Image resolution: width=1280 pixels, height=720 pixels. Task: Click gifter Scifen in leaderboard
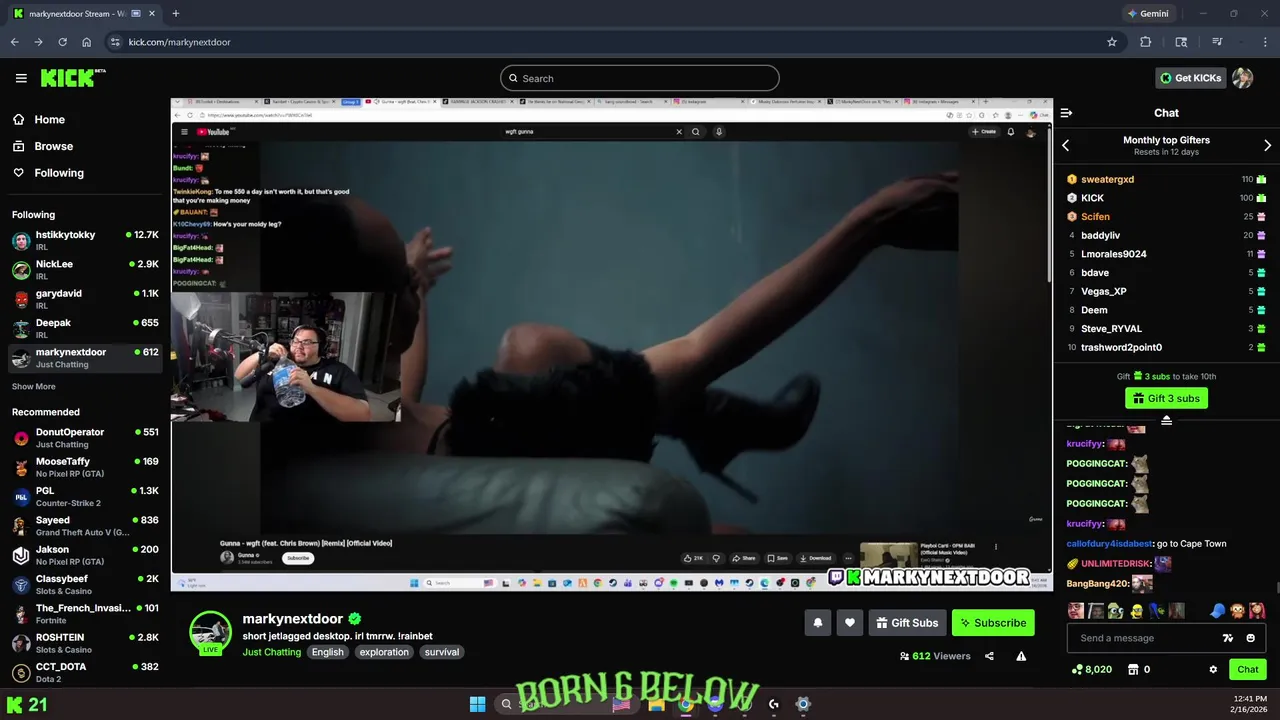[x=1095, y=216]
